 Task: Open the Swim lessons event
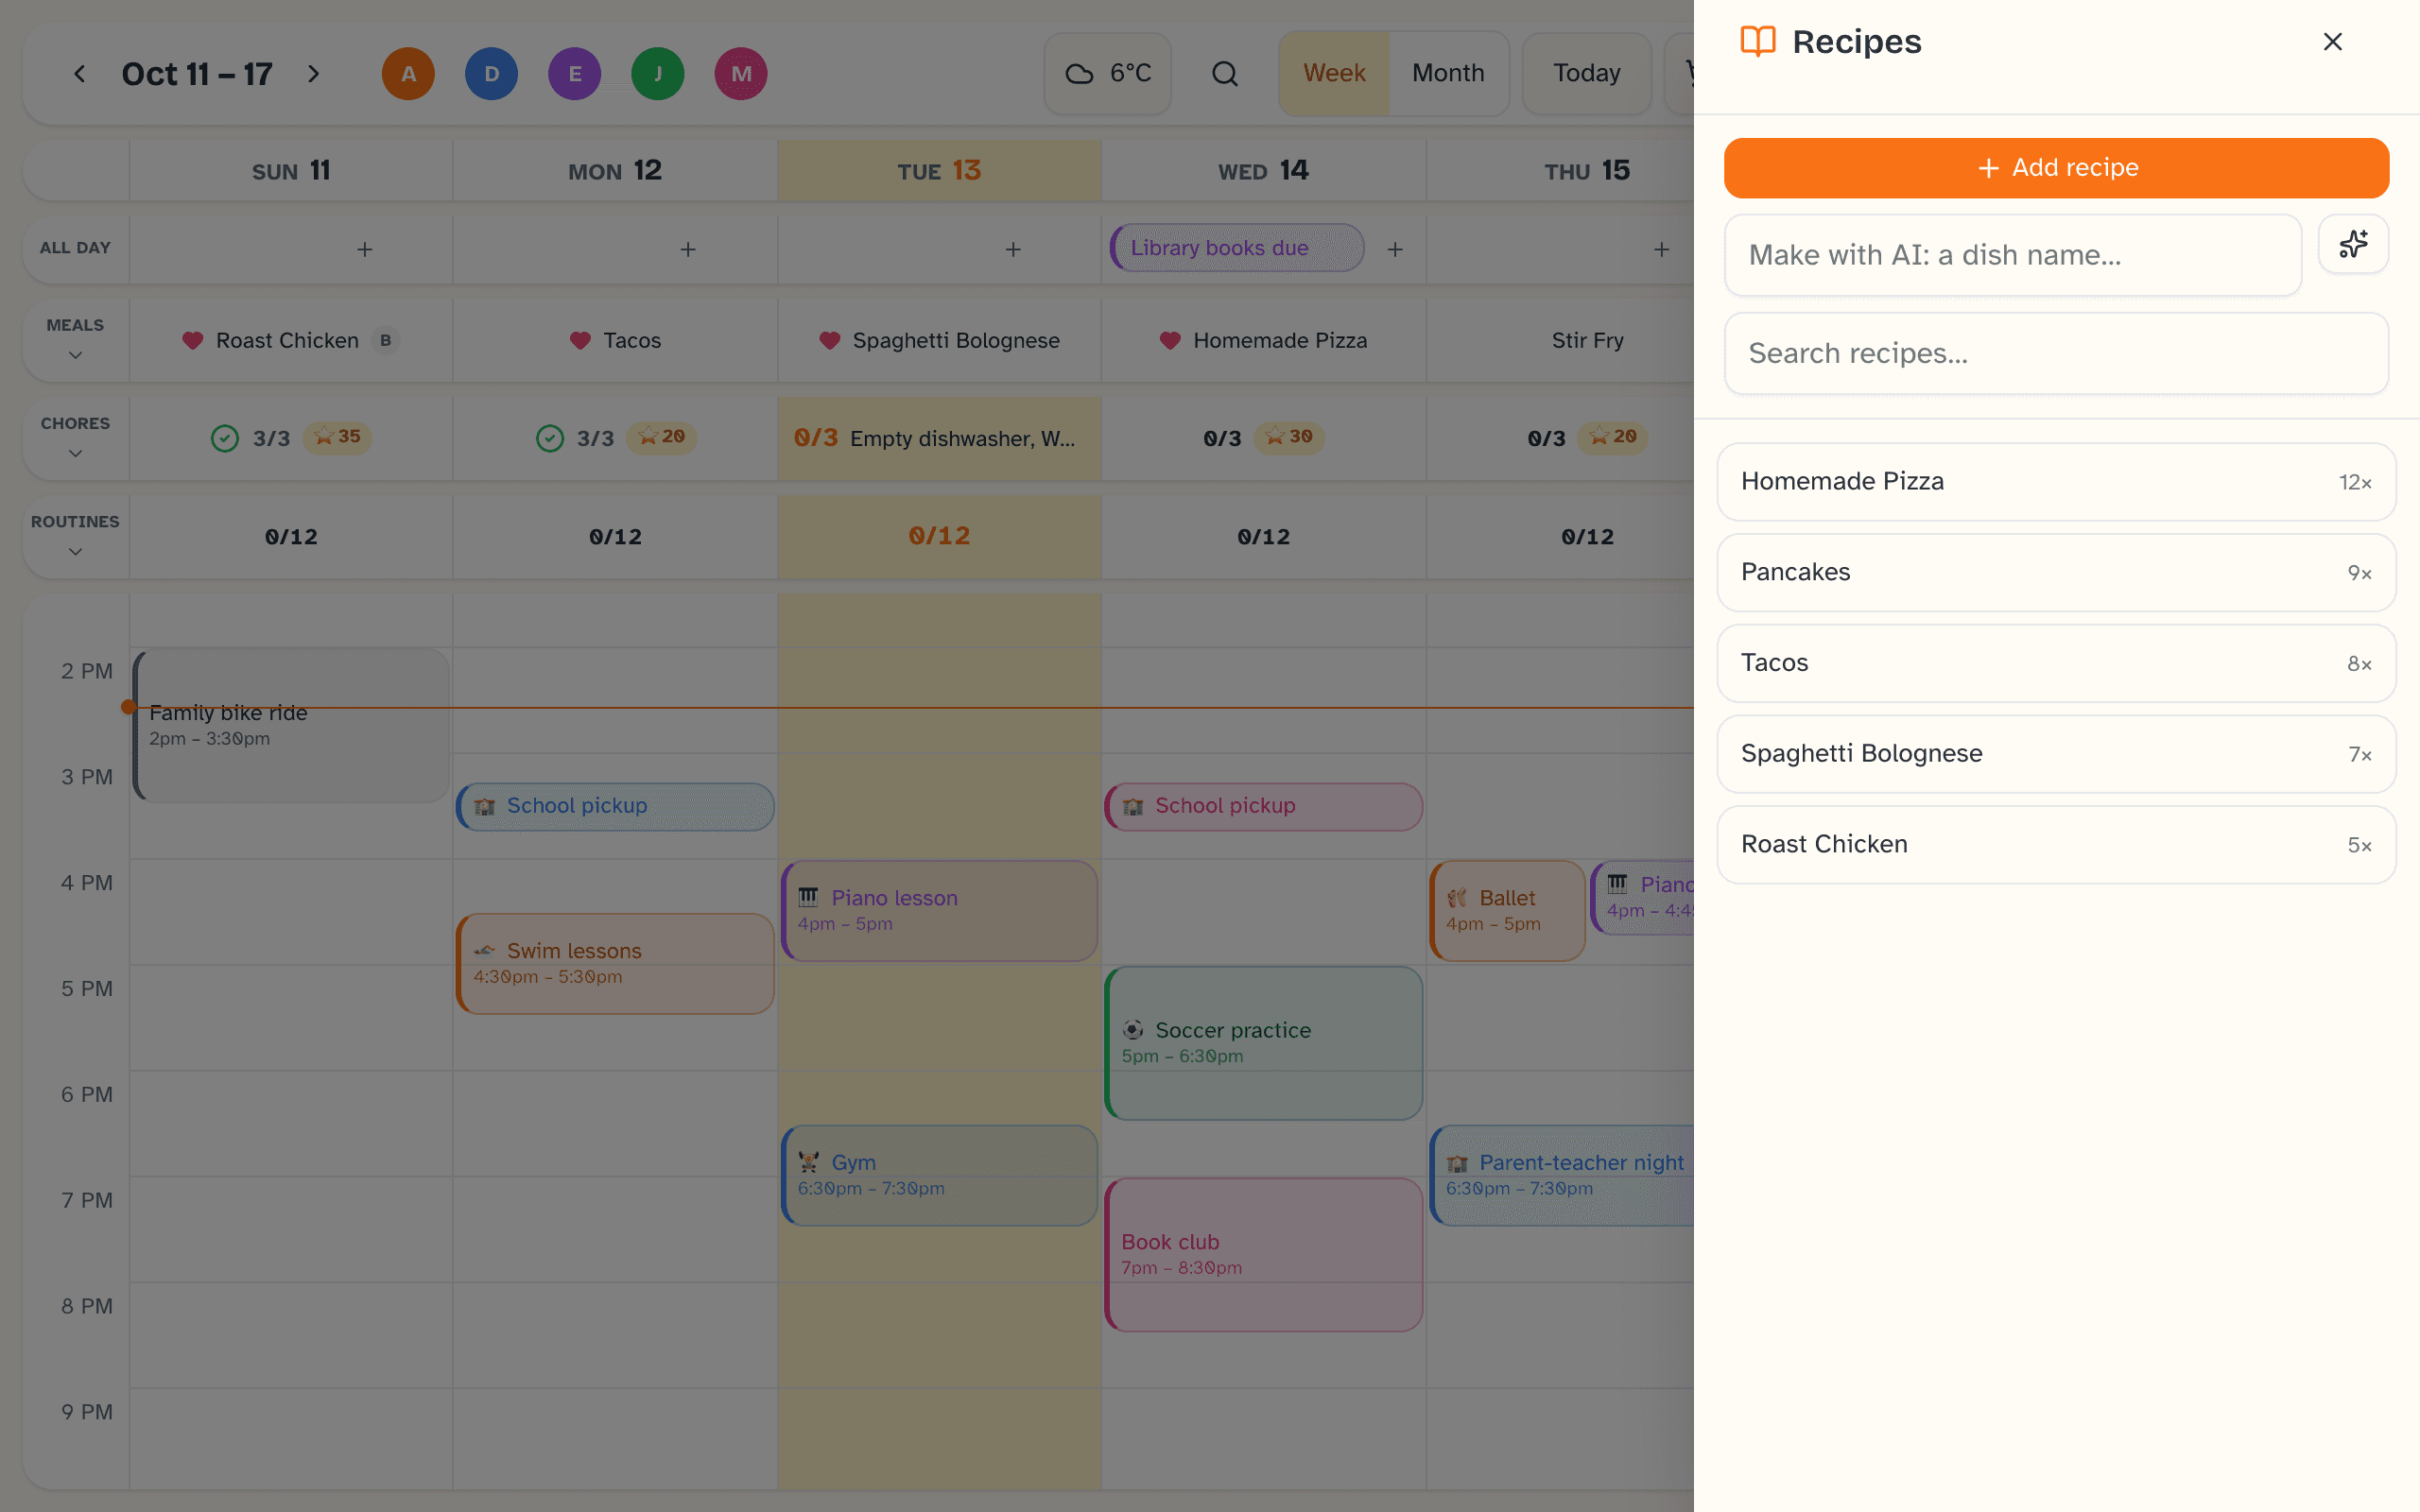pos(615,963)
